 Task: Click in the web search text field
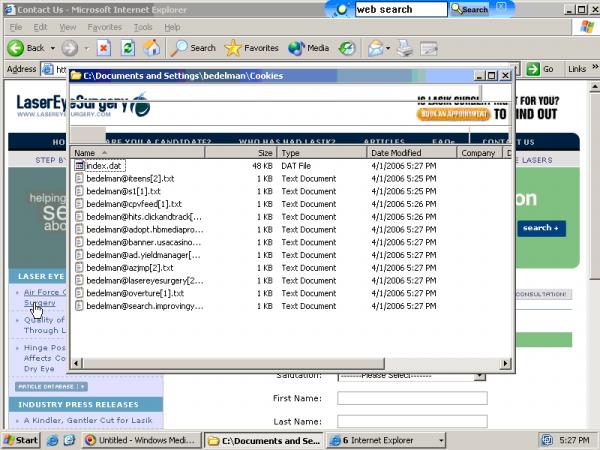[401, 10]
